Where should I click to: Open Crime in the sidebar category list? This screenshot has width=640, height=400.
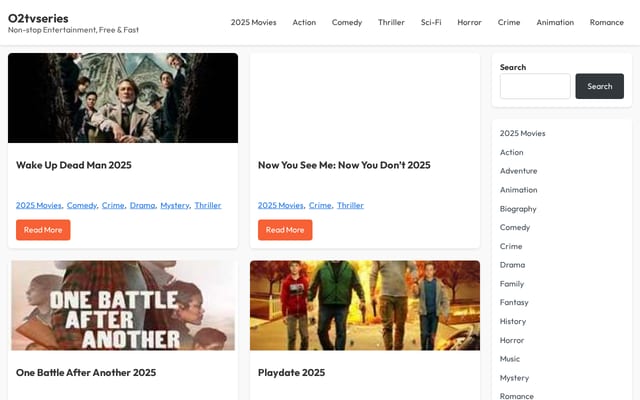coord(511,246)
